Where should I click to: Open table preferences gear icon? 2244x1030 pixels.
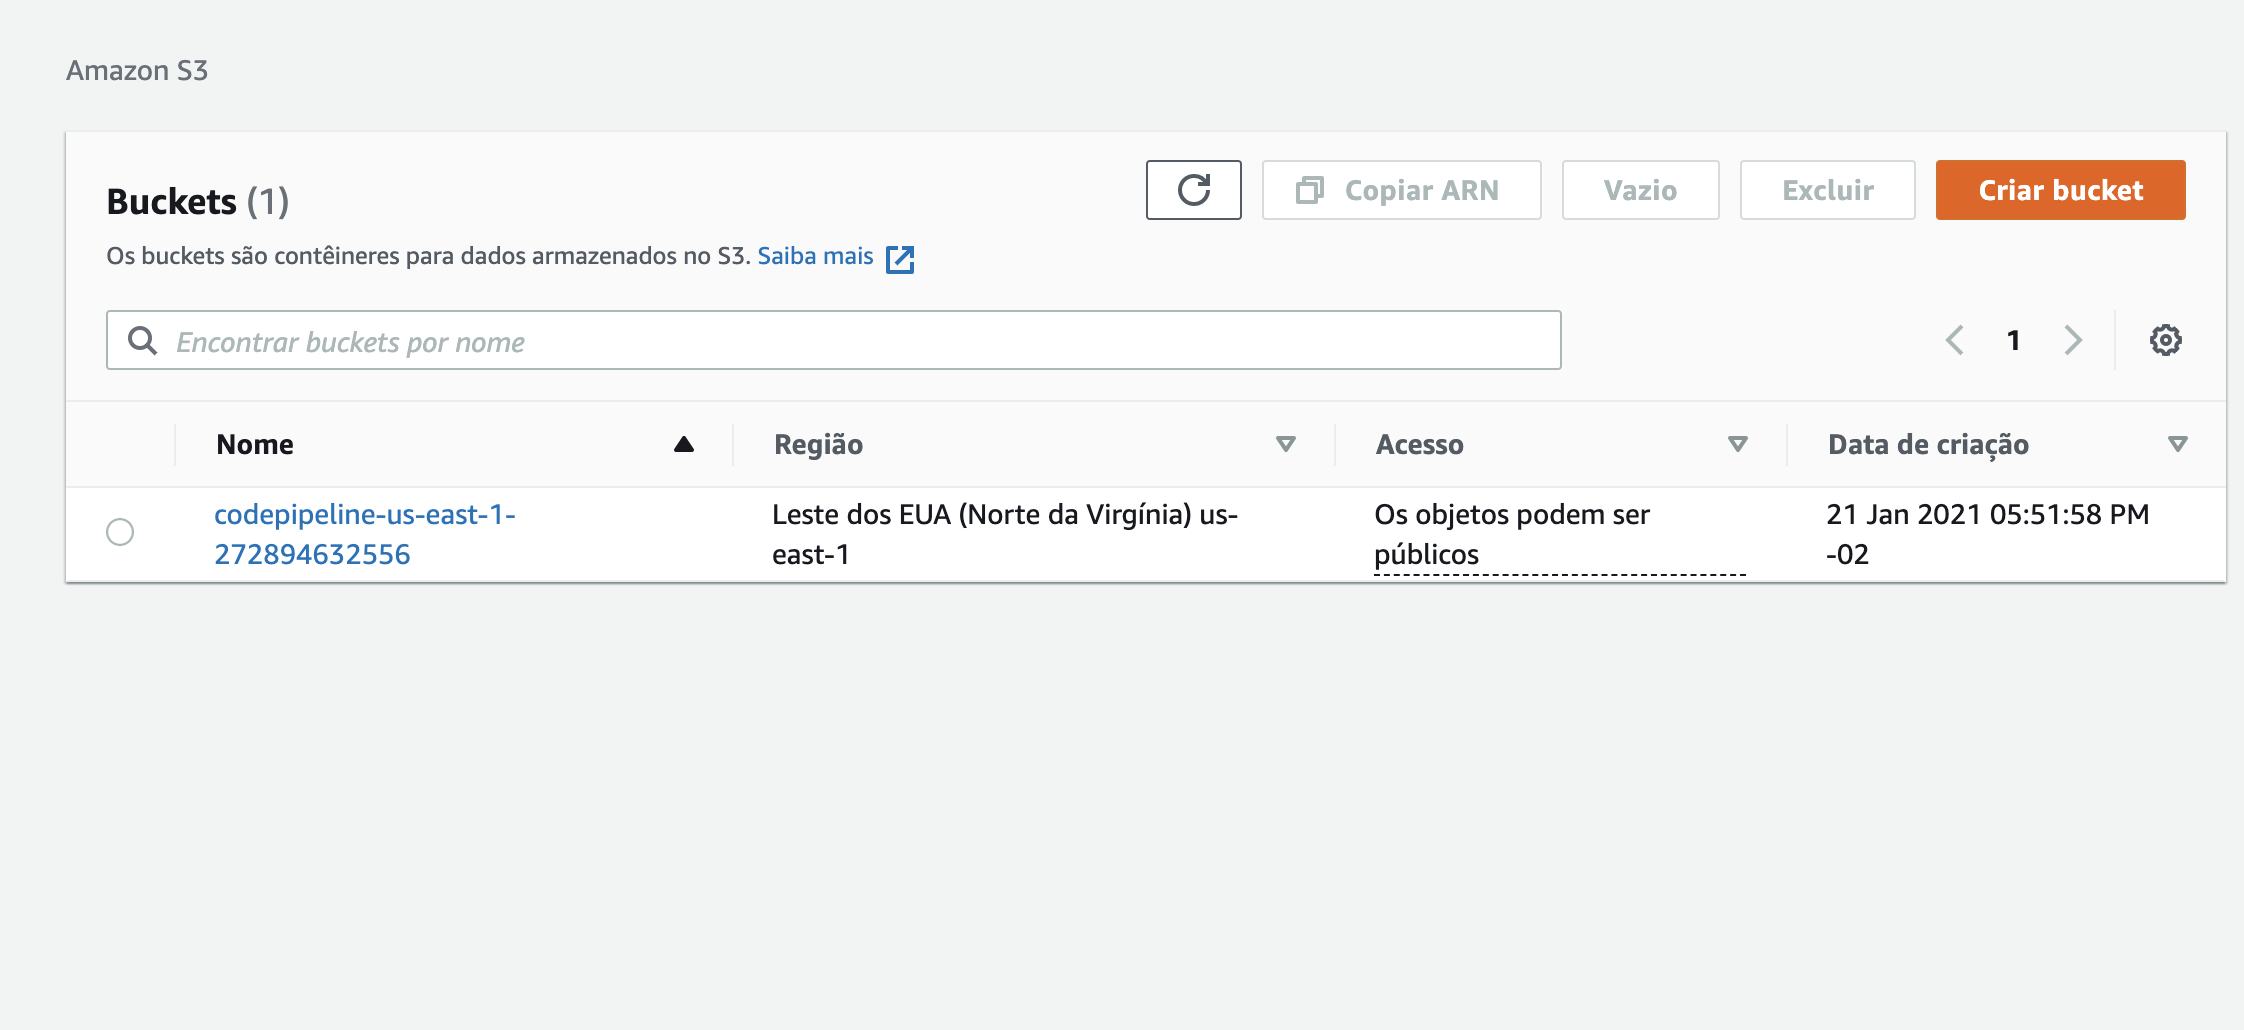2165,340
